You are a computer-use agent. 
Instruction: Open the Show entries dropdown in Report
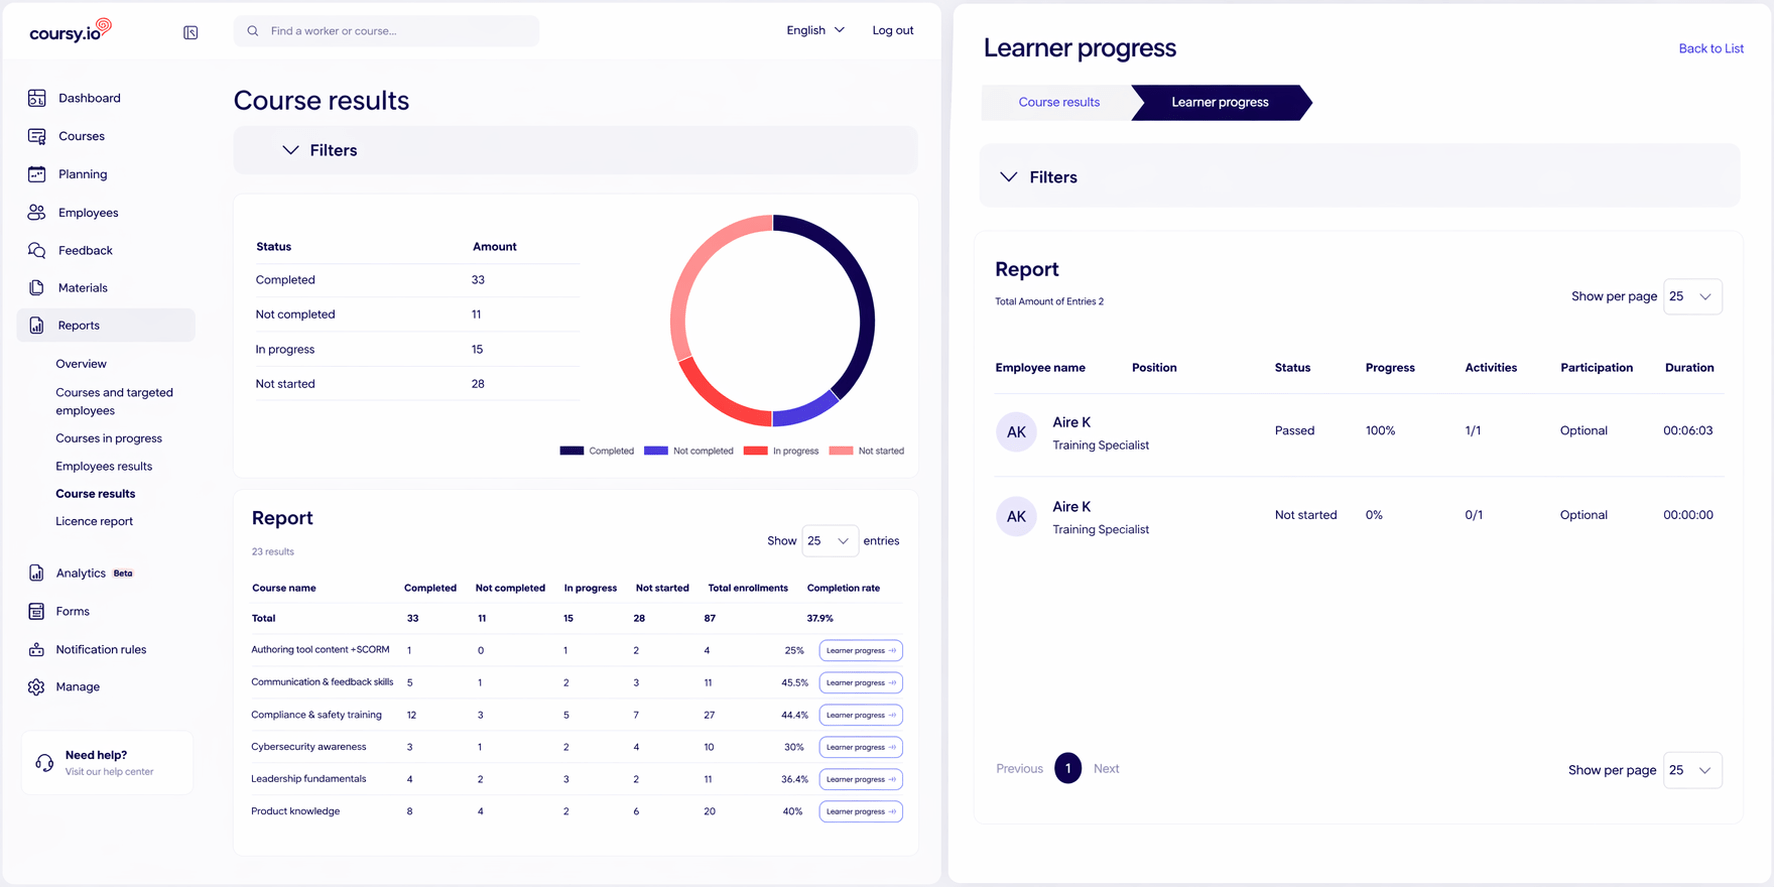pyautogui.click(x=830, y=541)
